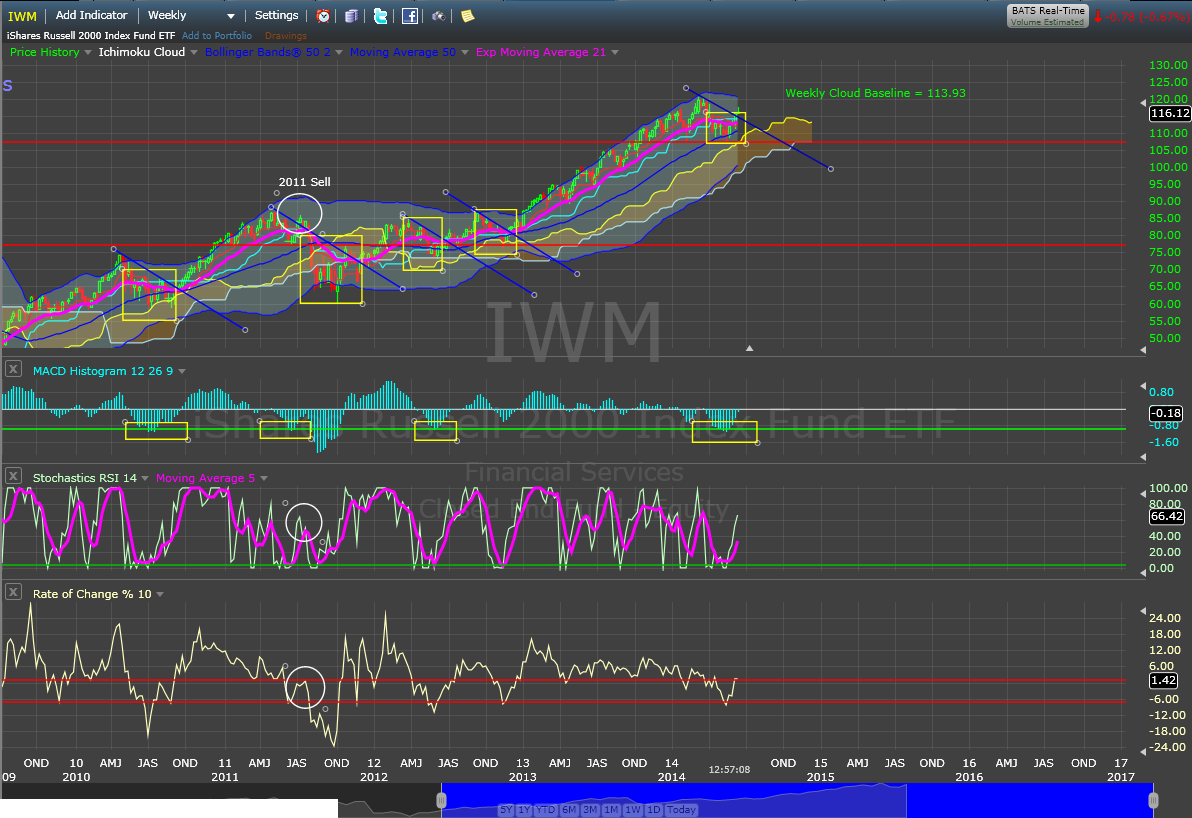Expand Bollinger Bands 50 2 options

tap(339, 52)
